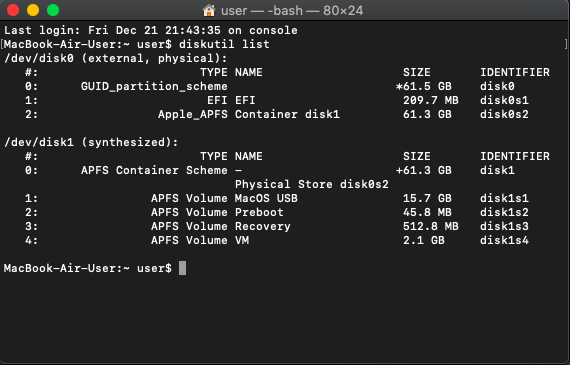Click the home folder icon in title bar

pyautogui.click(x=209, y=11)
